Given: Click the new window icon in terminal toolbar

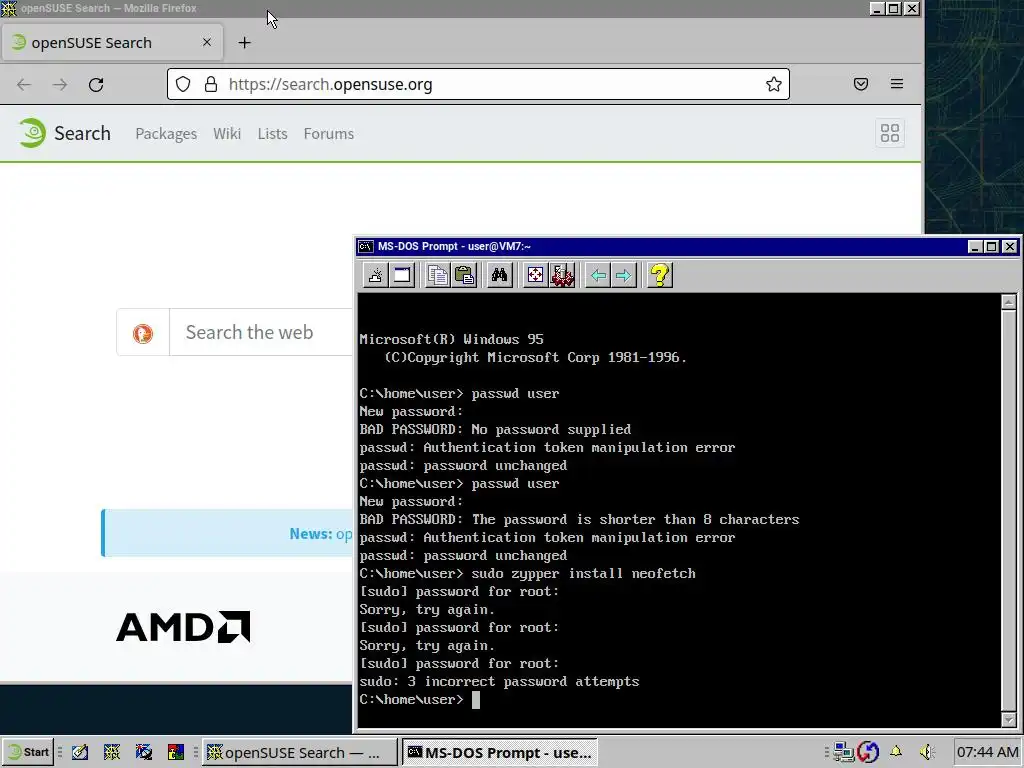Looking at the screenshot, I should click(x=402, y=275).
